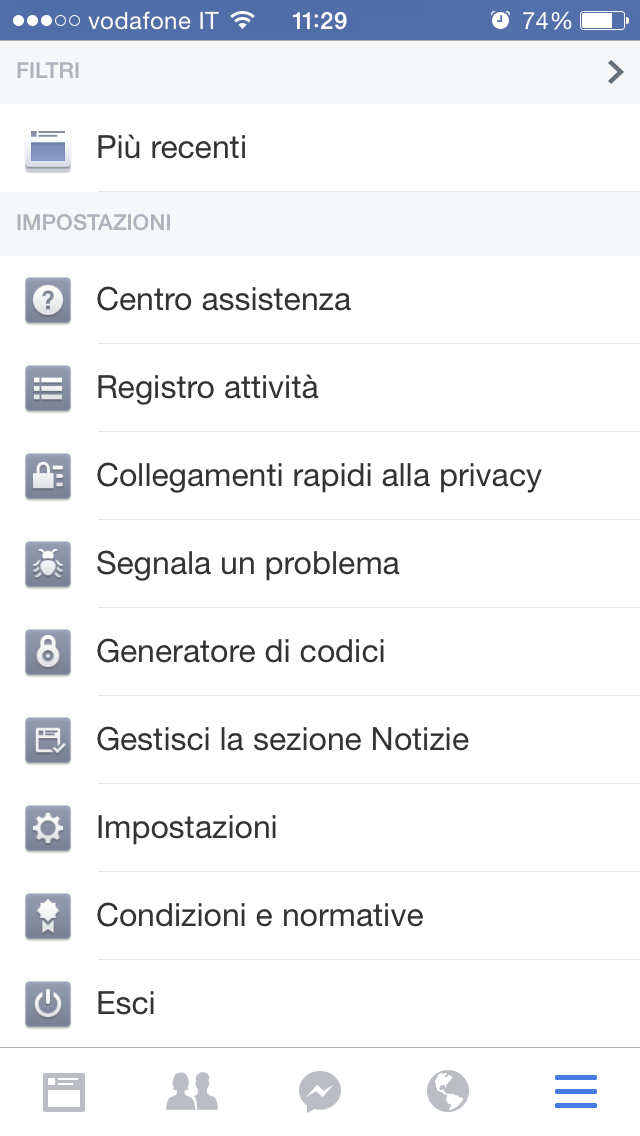640x1136 pixels.
Task: Open Collegamenti rapidi alla privacy
Action: [x=318, y=476]
